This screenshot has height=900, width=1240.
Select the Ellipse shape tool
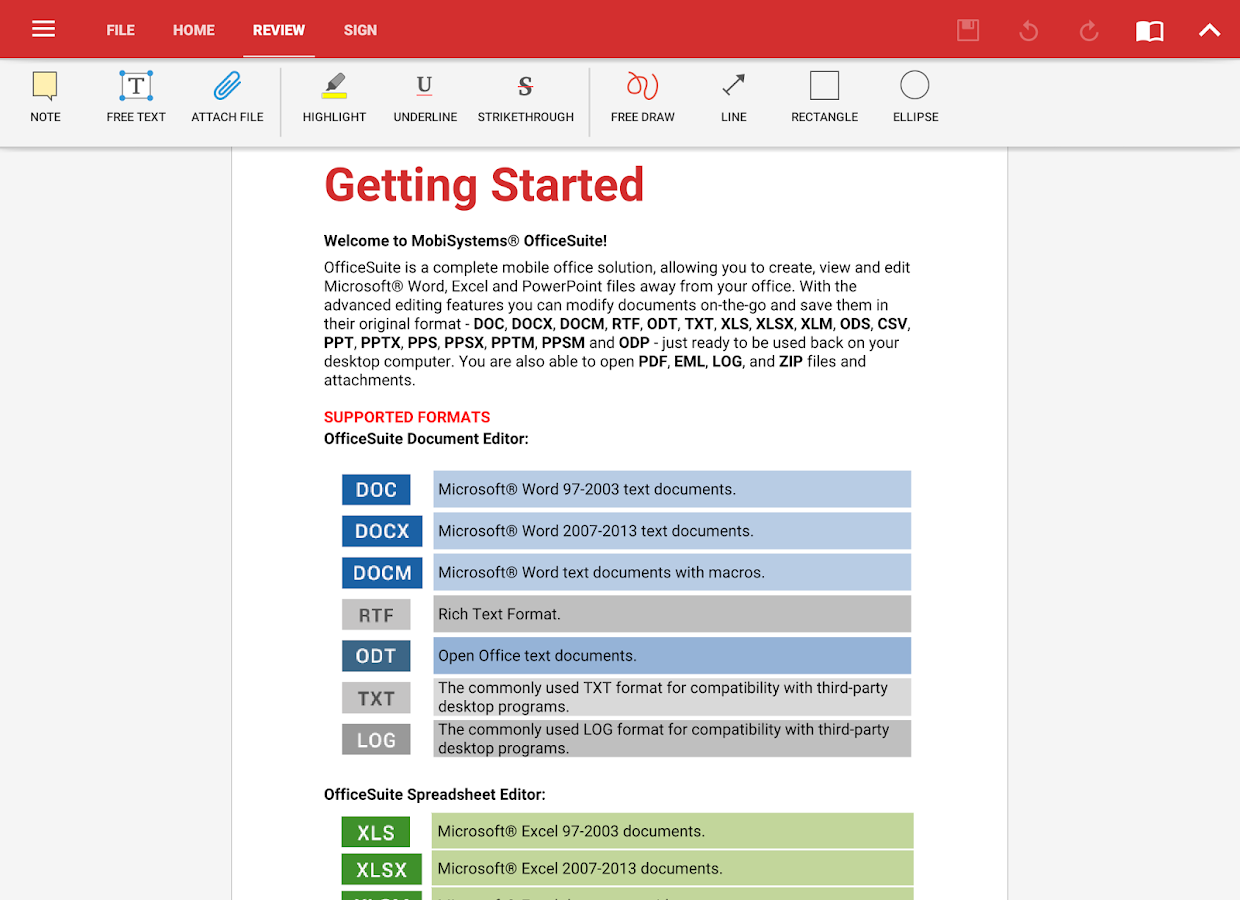pyautogui.click(x=915, y=97)
